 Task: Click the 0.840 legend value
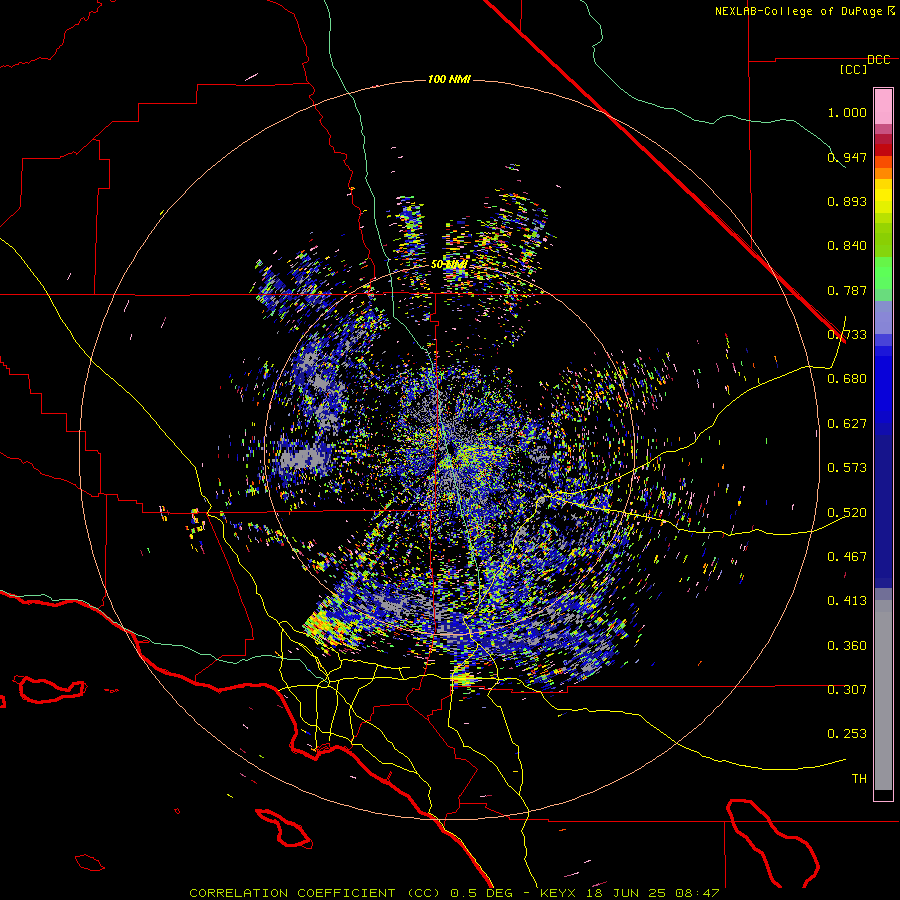[847, 246]
